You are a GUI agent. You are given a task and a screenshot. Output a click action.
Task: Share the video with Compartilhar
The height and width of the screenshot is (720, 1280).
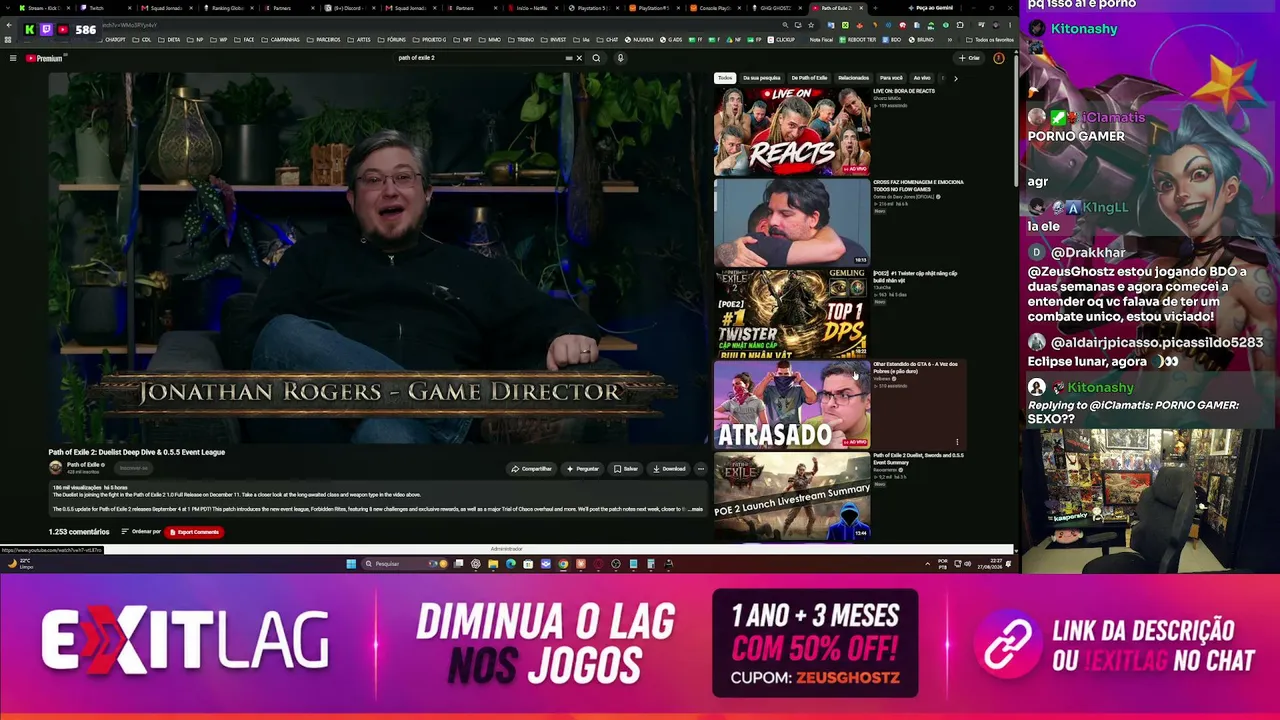coord(531,468)
